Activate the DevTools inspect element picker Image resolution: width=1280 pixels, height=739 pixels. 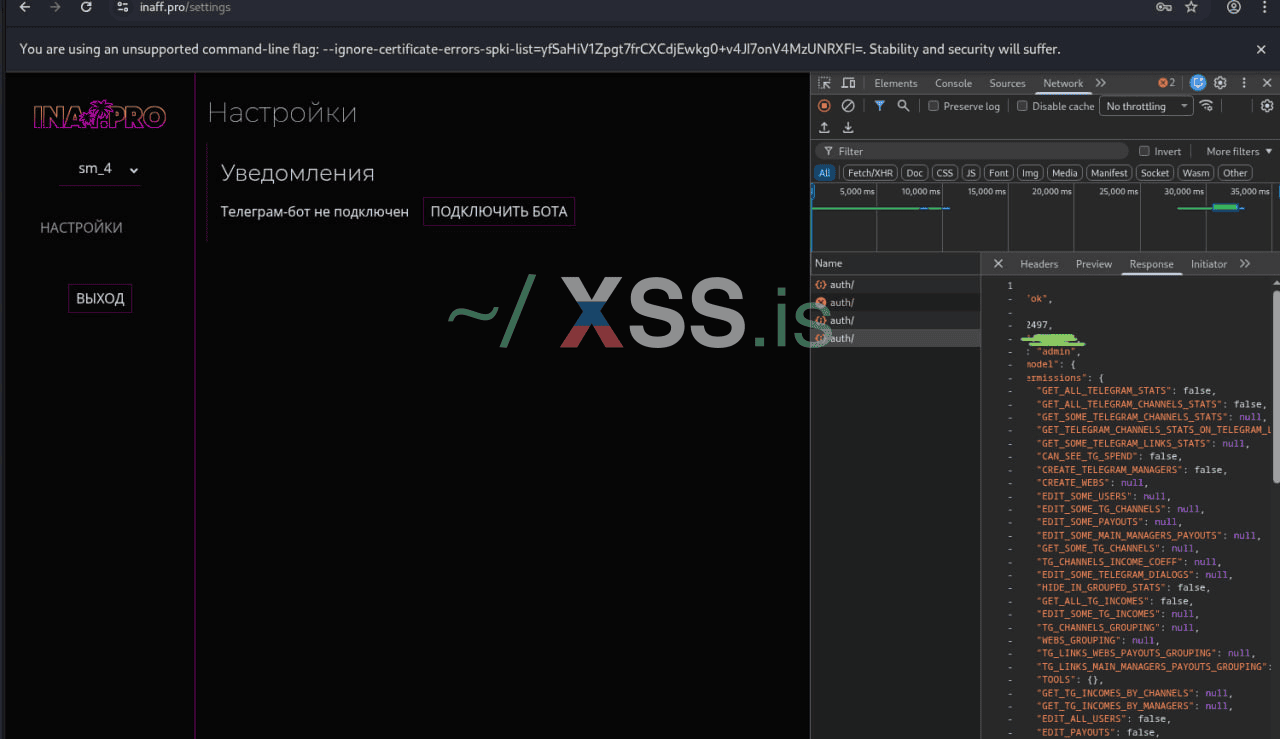click(824, 83)
